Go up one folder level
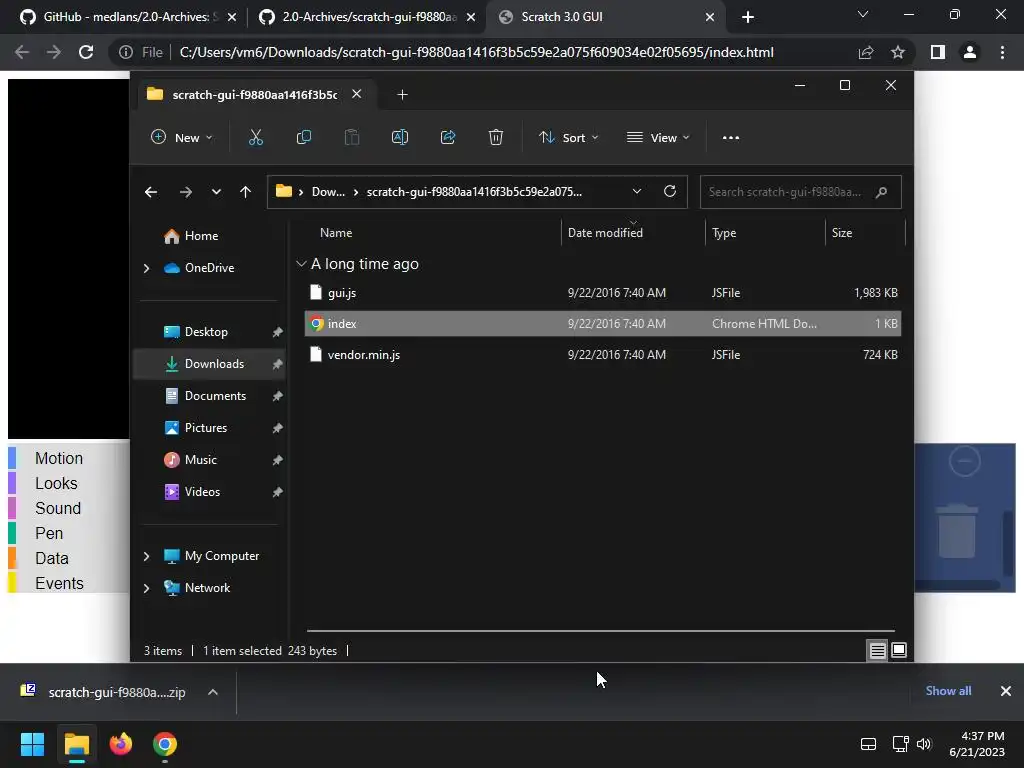Screen dimensions: 1024x768 click(x=246, y=192)
